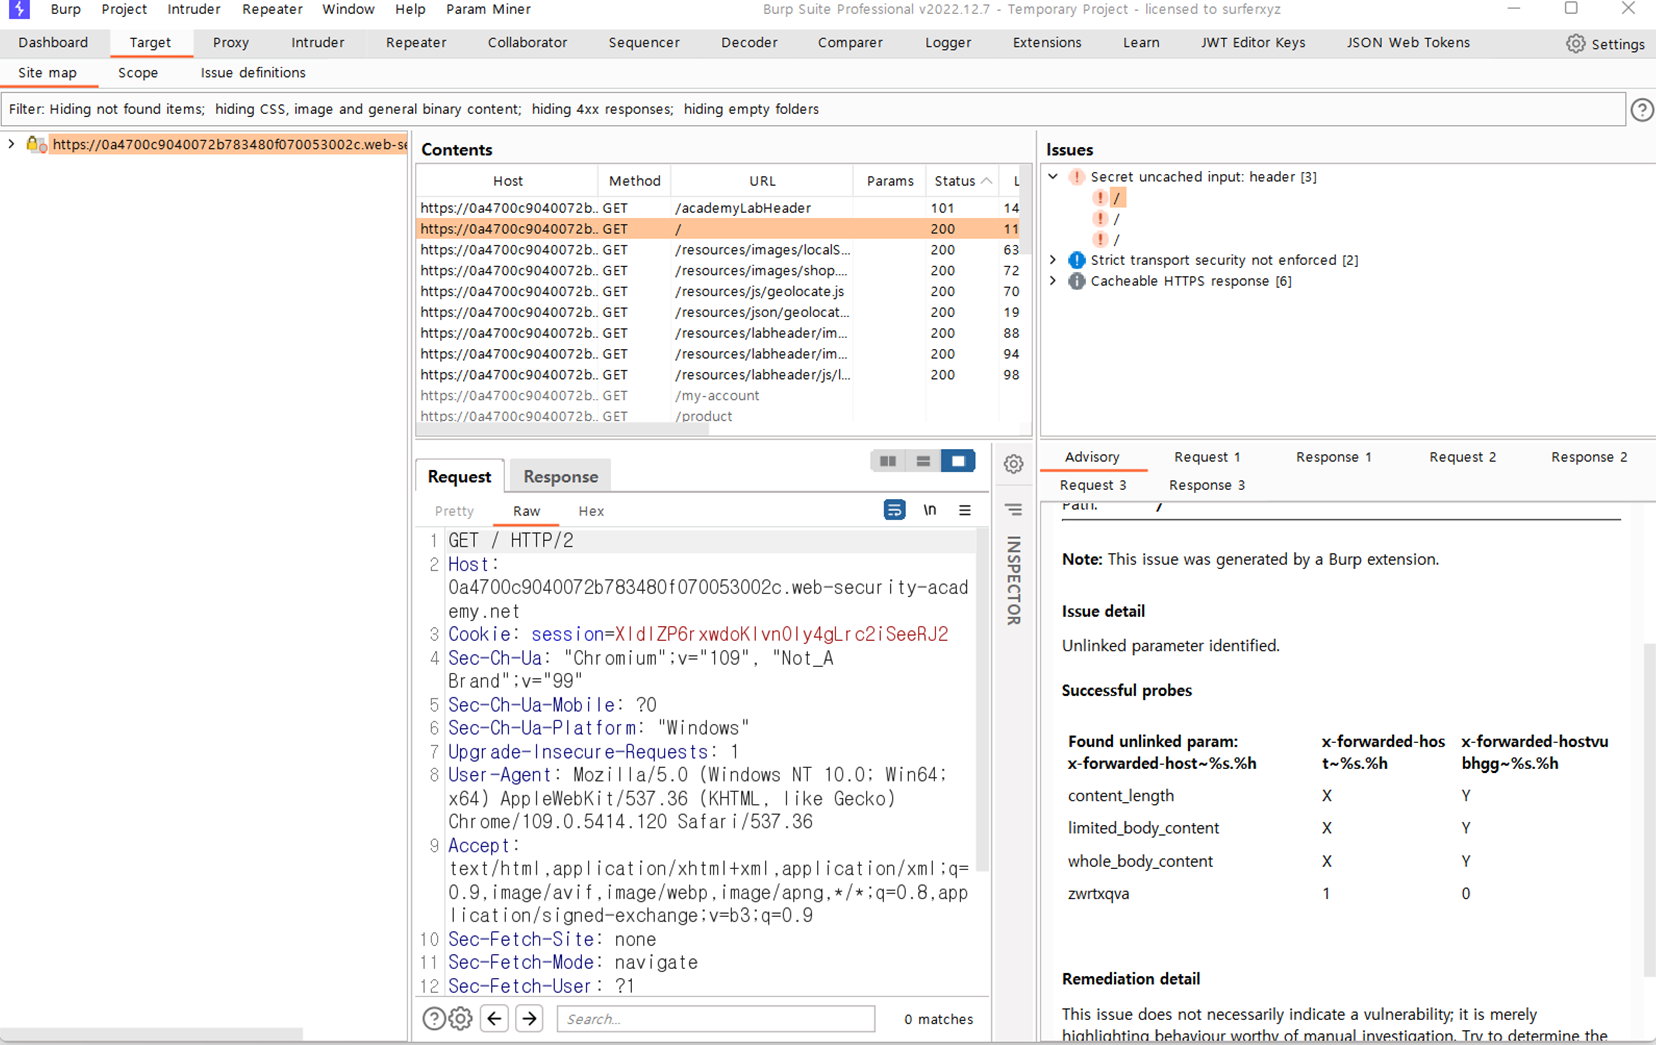Open the Intruder menu in the menu bar
Image resolution: width=1656 pixels, height=1045 pixels.
tap(194, 9)
